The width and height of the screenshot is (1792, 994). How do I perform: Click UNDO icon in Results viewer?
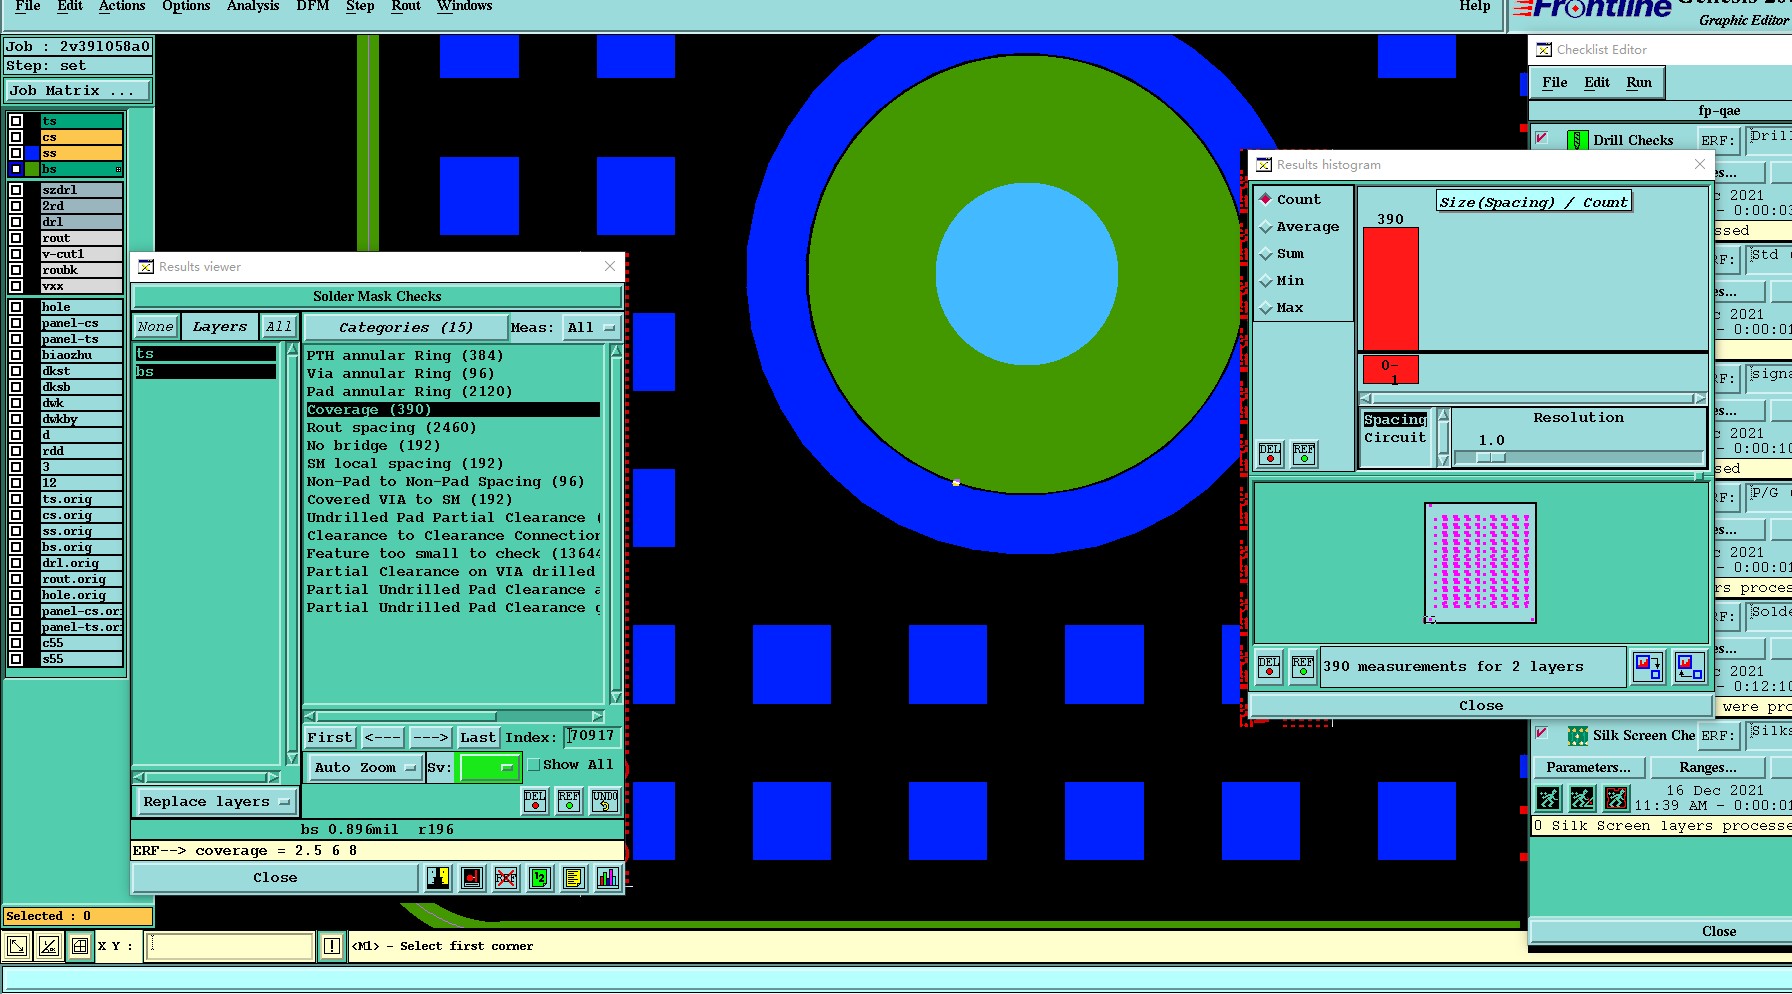point(605,800)
